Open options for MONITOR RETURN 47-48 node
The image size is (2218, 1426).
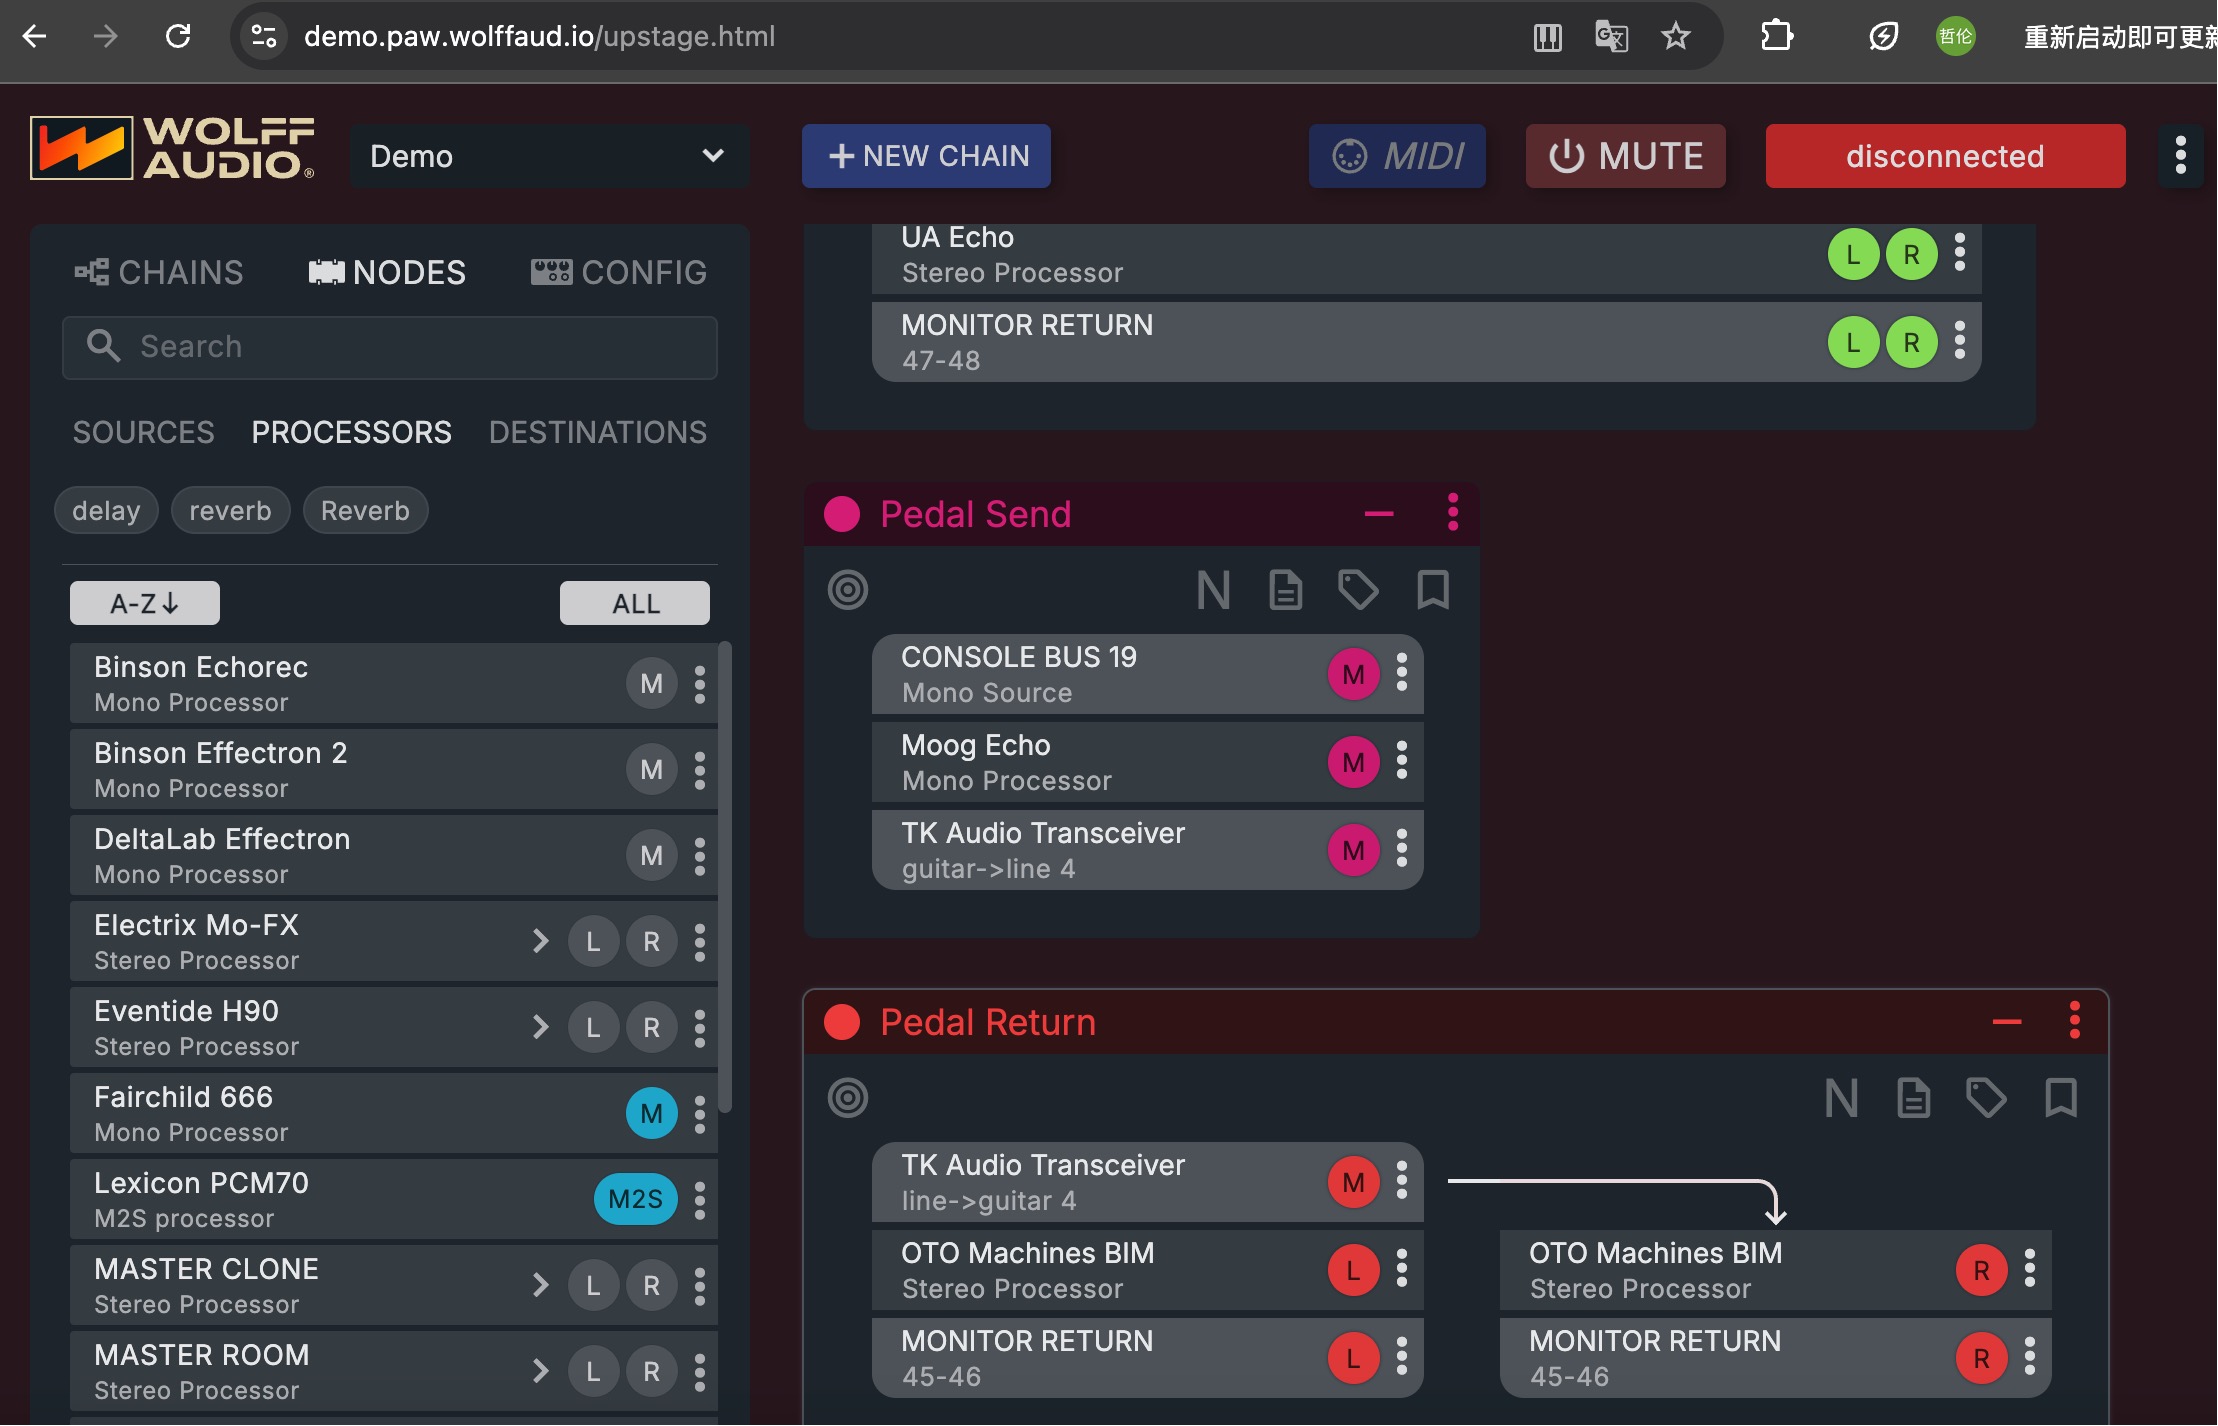pos(1959,340)
